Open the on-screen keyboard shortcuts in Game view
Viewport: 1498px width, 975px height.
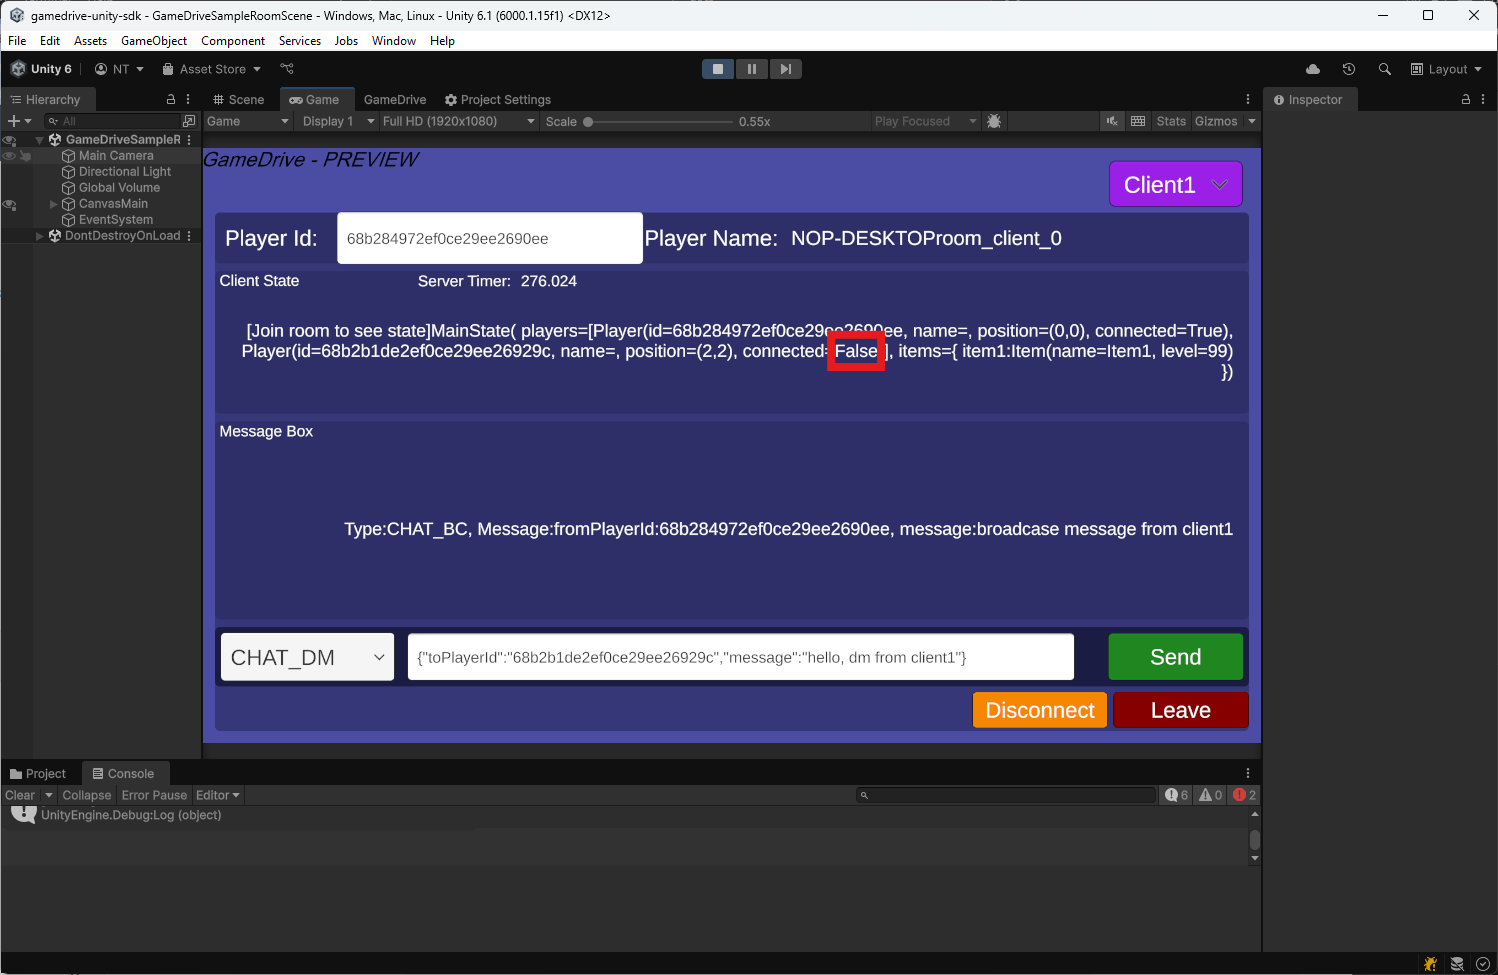click(x=1138, y=121)
